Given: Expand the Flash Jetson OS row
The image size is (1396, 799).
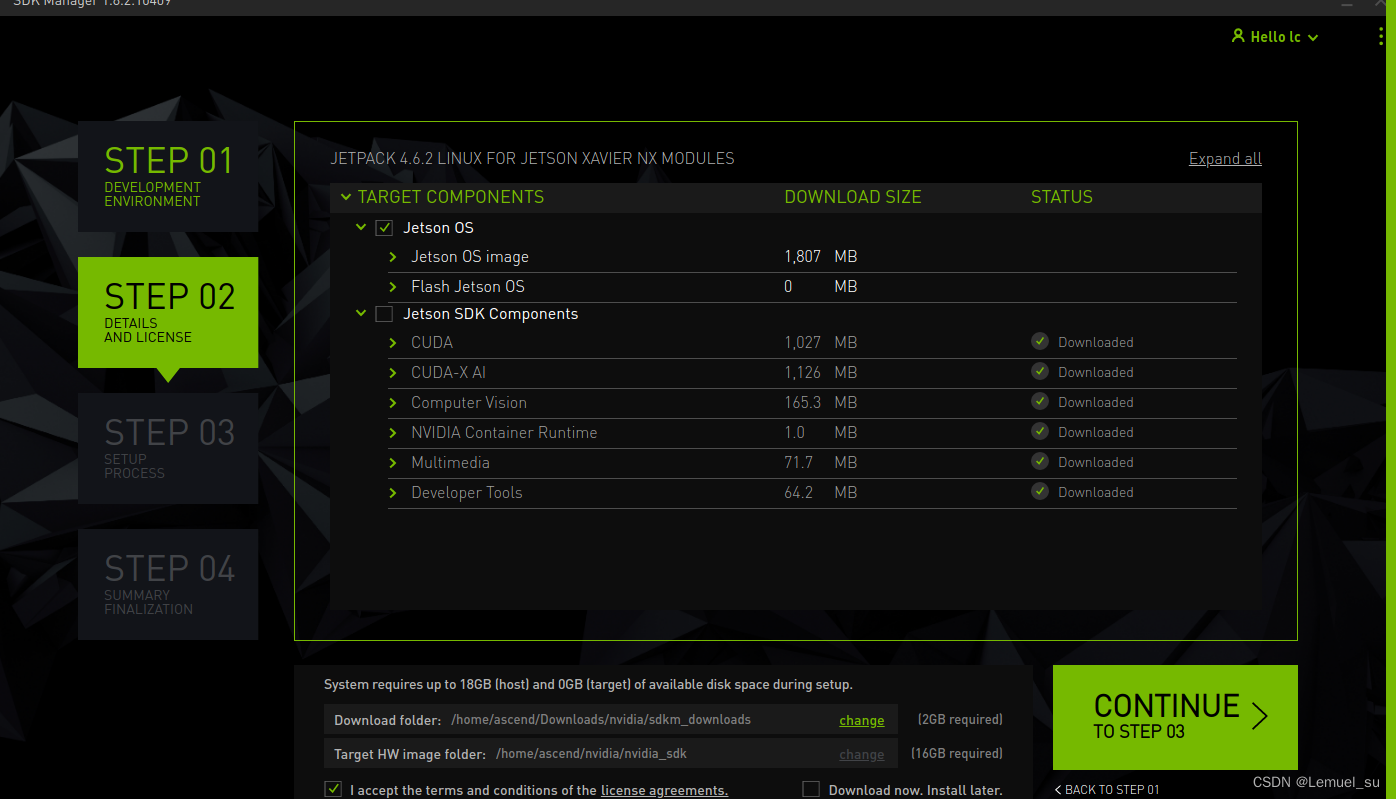Looking at the screenshot, I should tap(393, 287).
